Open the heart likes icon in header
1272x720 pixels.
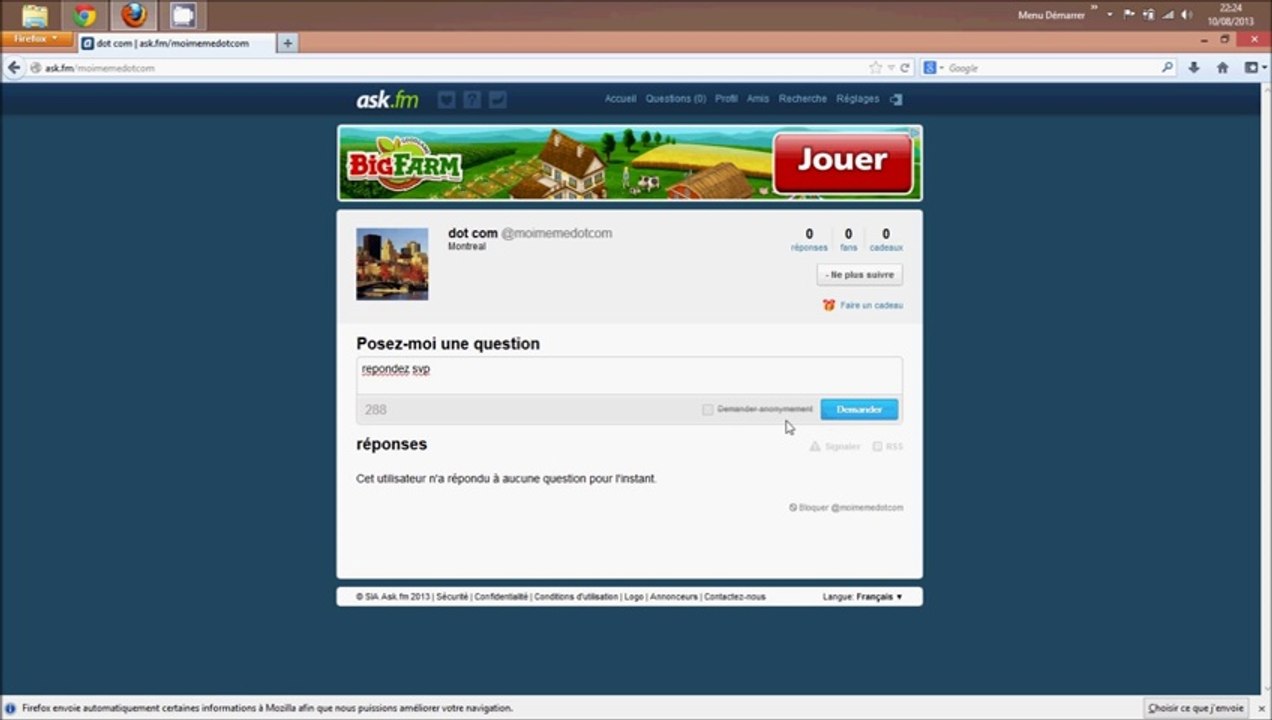click(446, 99)
